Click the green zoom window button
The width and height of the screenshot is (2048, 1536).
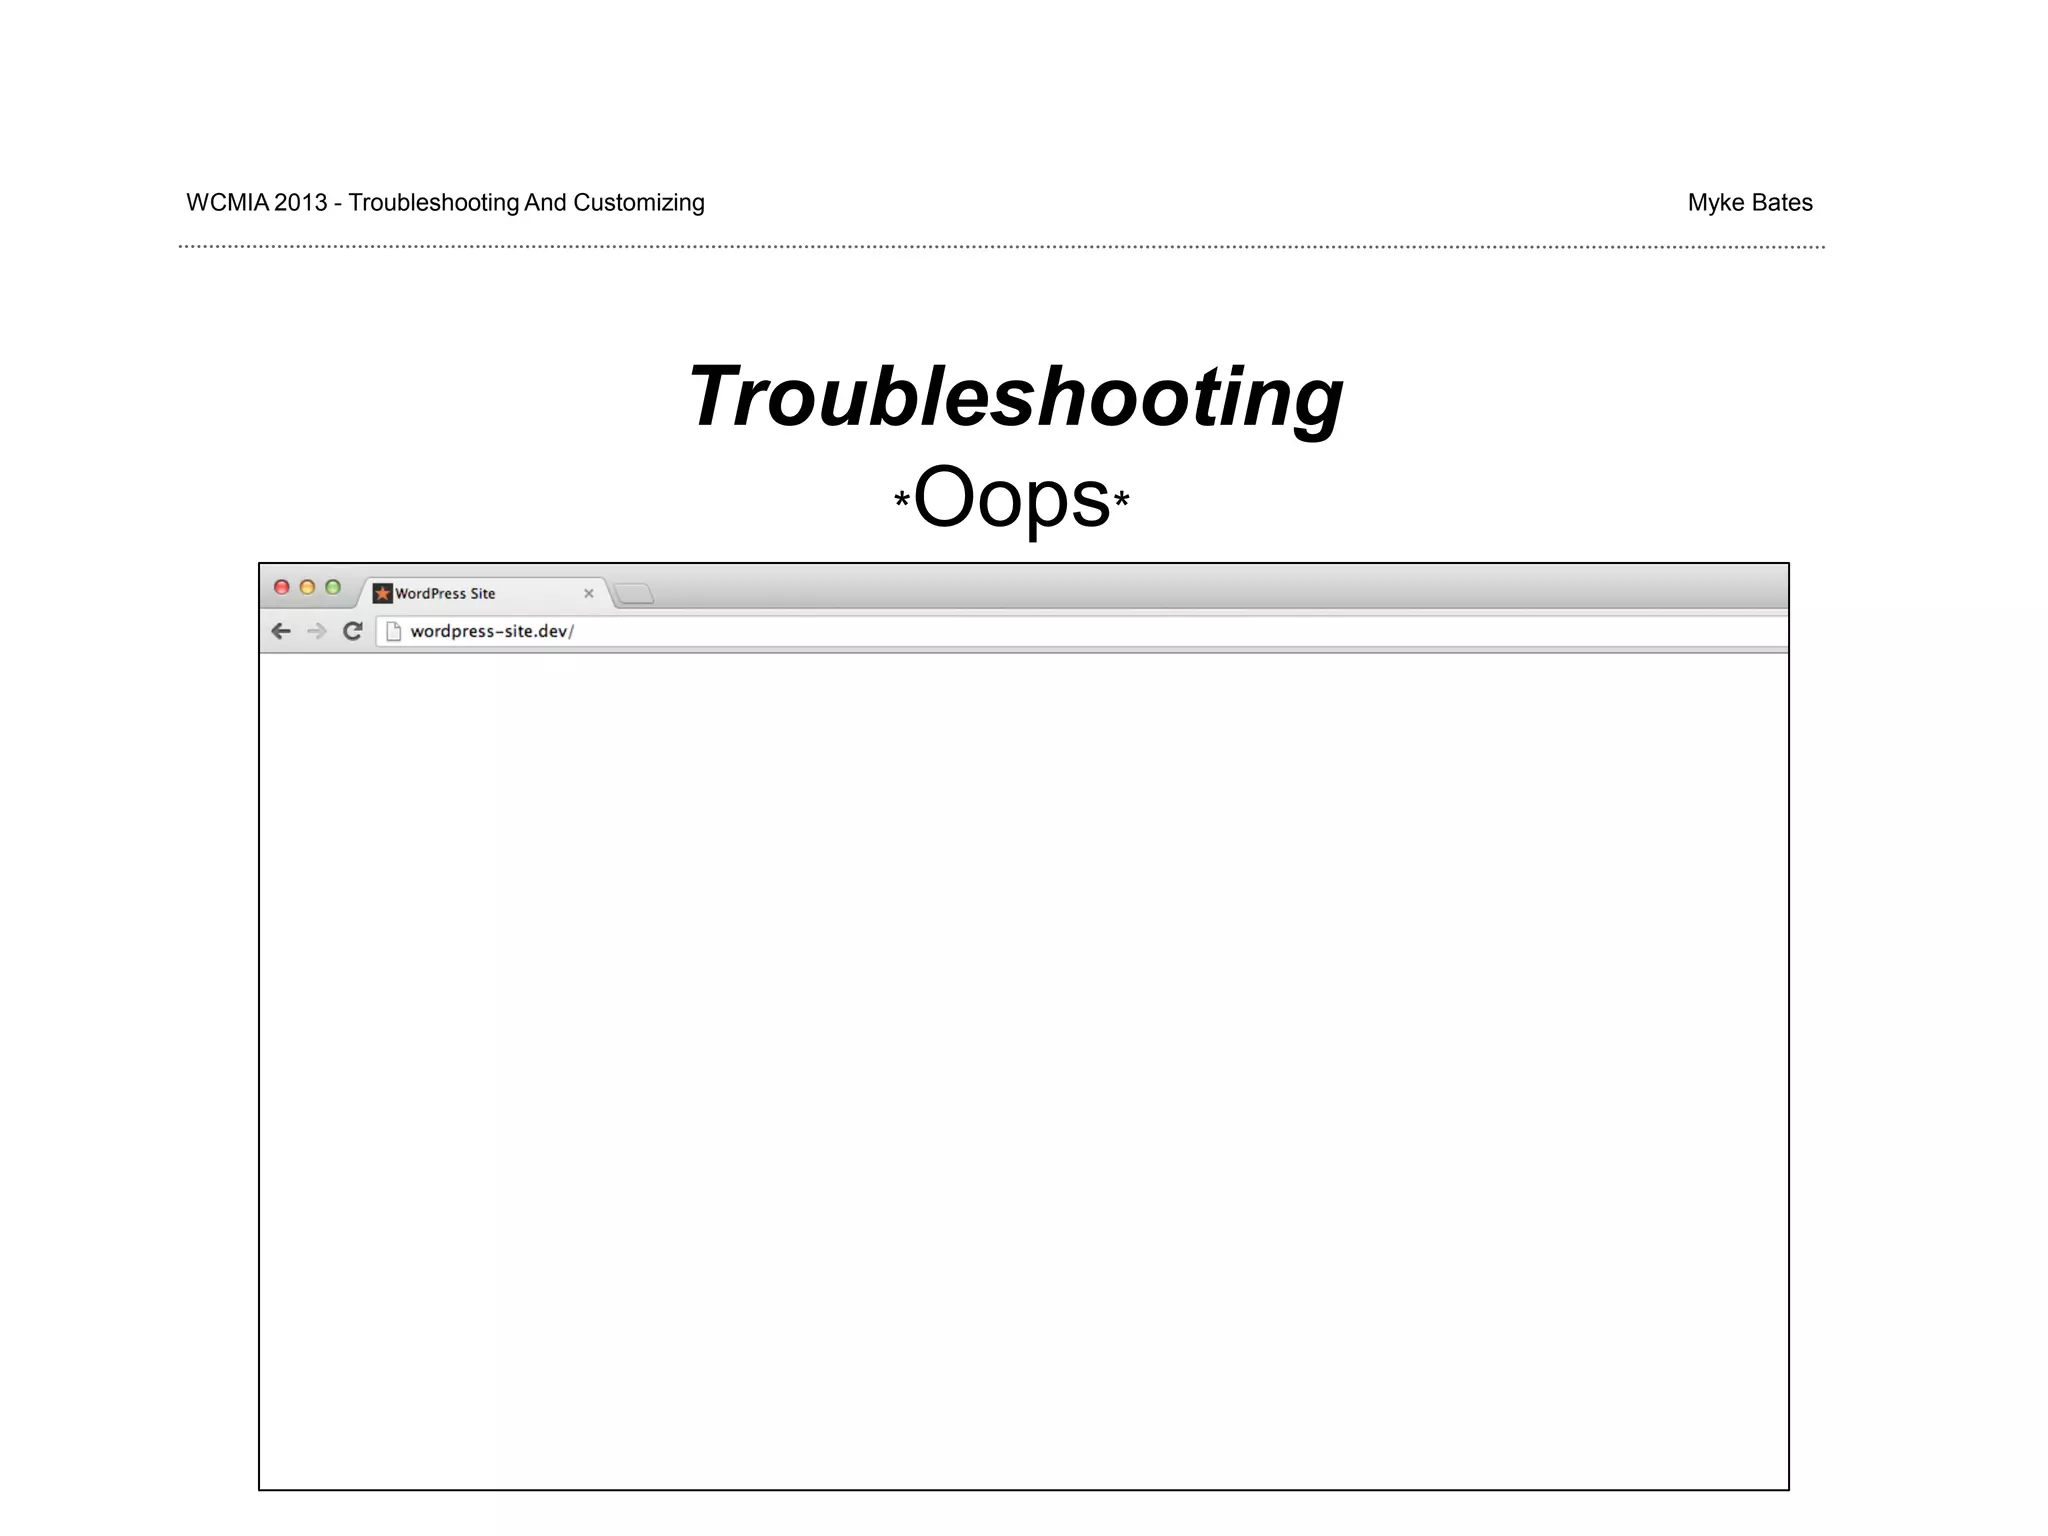(333, 587)
